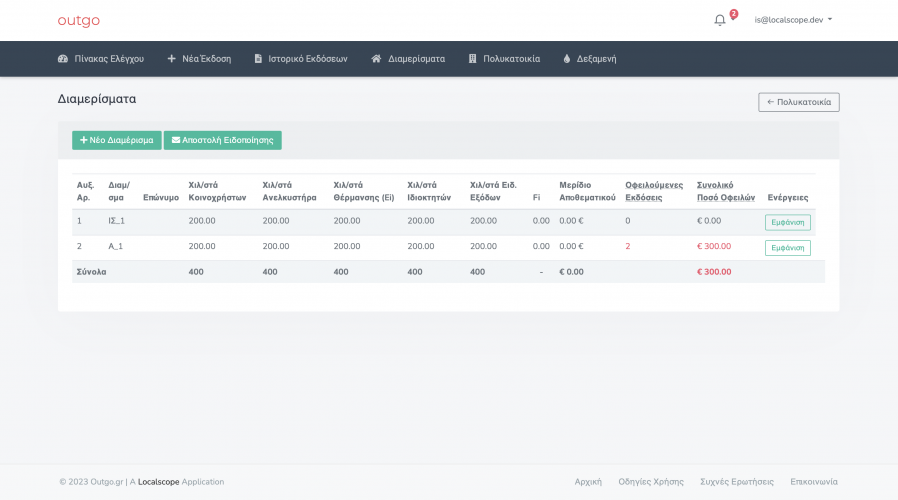Click the Χιλ/στά Ειδ. Εξόδων column header

pos(493,191)
